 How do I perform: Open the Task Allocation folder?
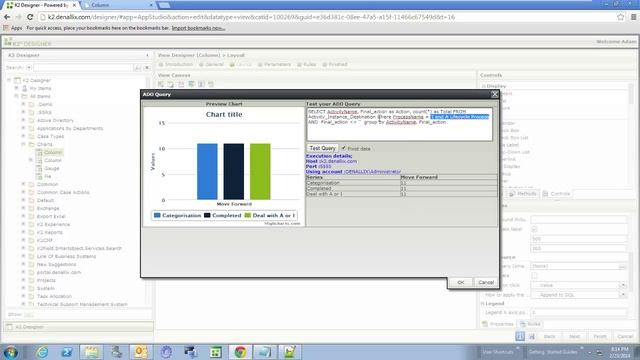pos(54,296)
